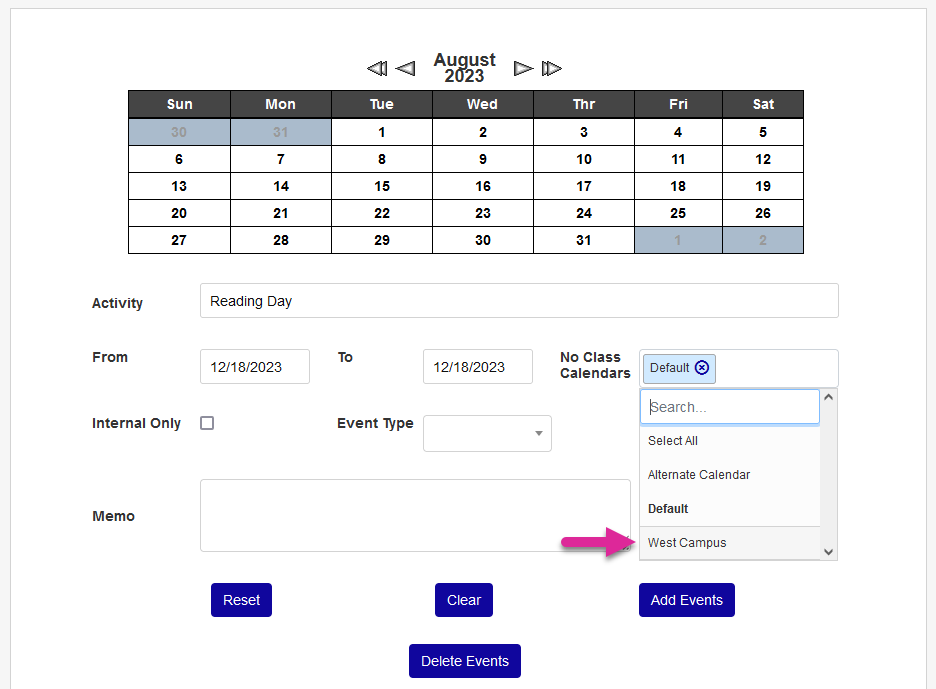The width and height of the screenshot is (936, 689).
Task: Click the Default option in list
Action: [668, 509]
